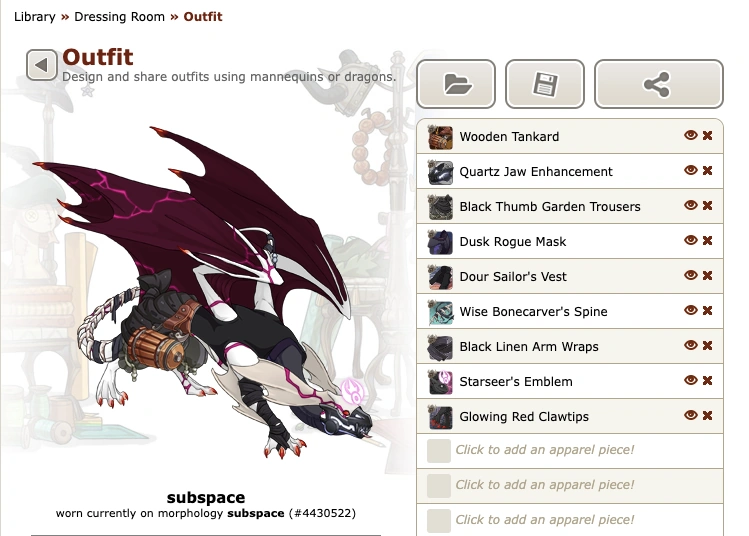Hide Wise Bonecarver's Spine eye icon
This screenshot has width=749, height=536.
(x=690, y=310)
